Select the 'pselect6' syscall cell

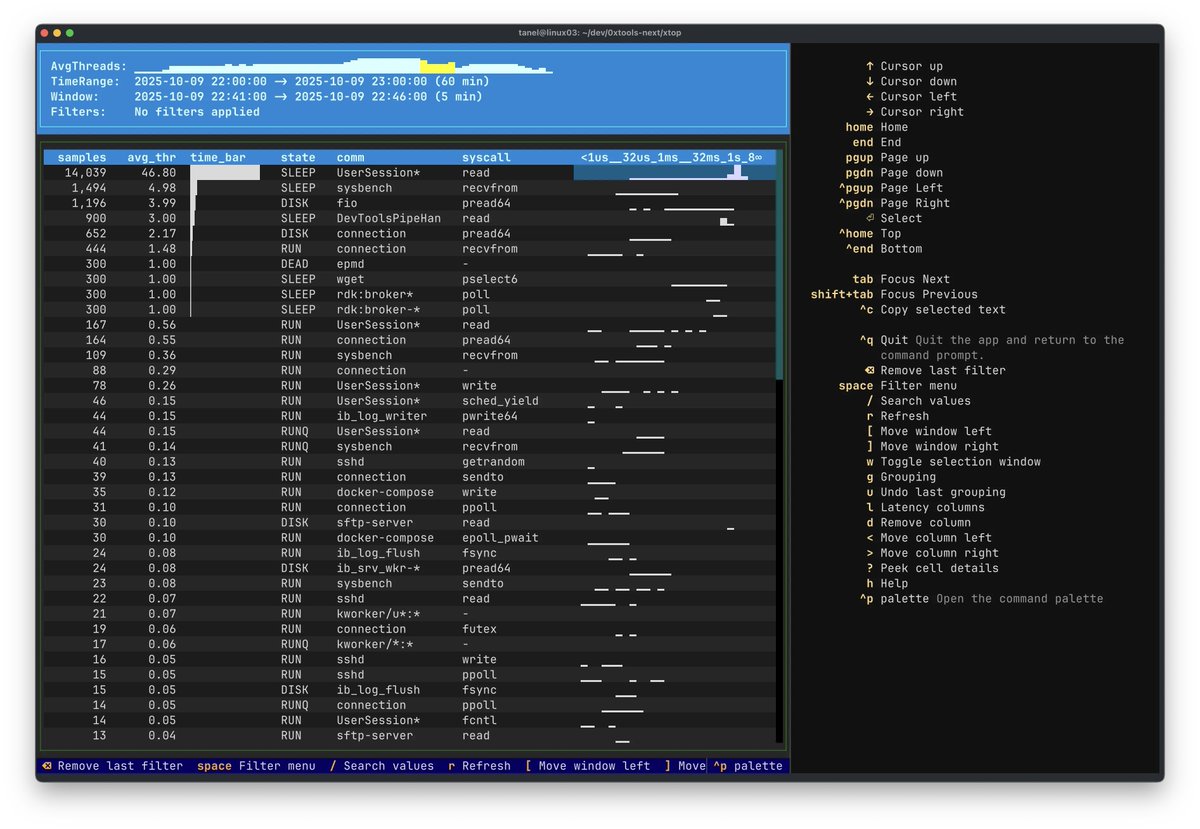(x=490, y=279)
